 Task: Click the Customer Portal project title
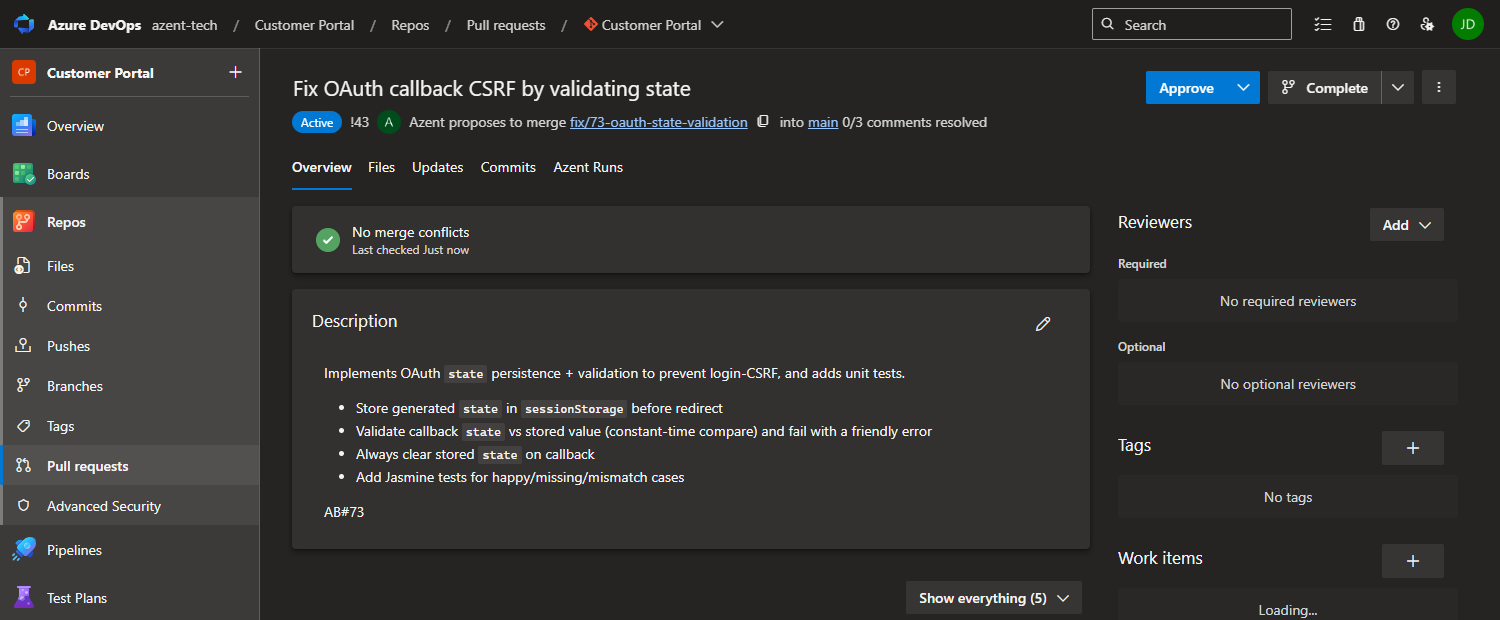100,73
